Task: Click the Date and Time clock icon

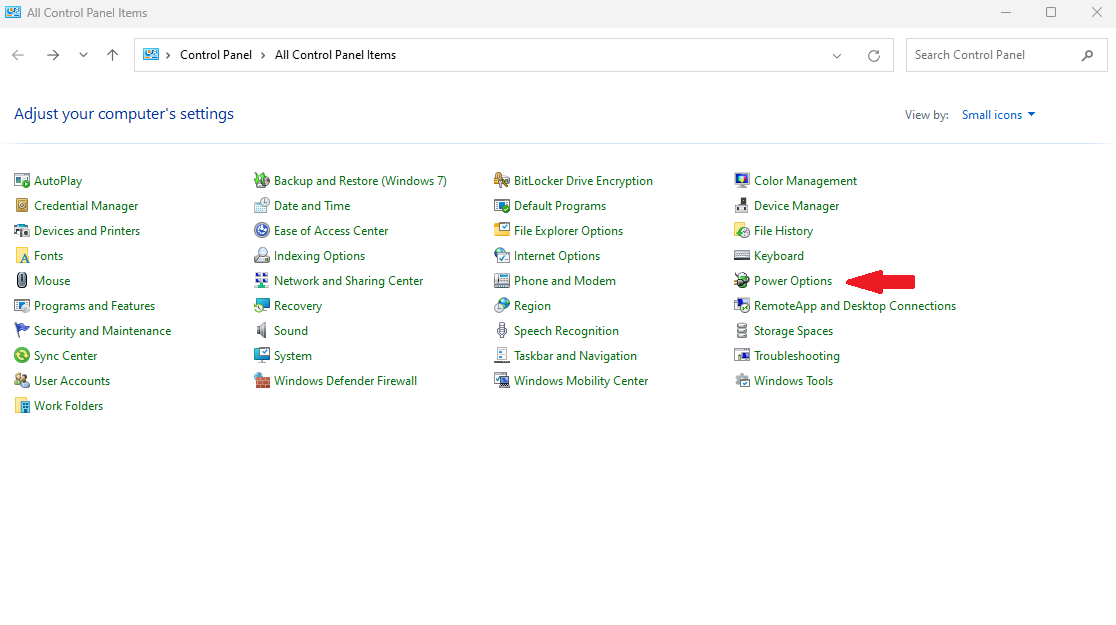Action: [x=262, y=206]
